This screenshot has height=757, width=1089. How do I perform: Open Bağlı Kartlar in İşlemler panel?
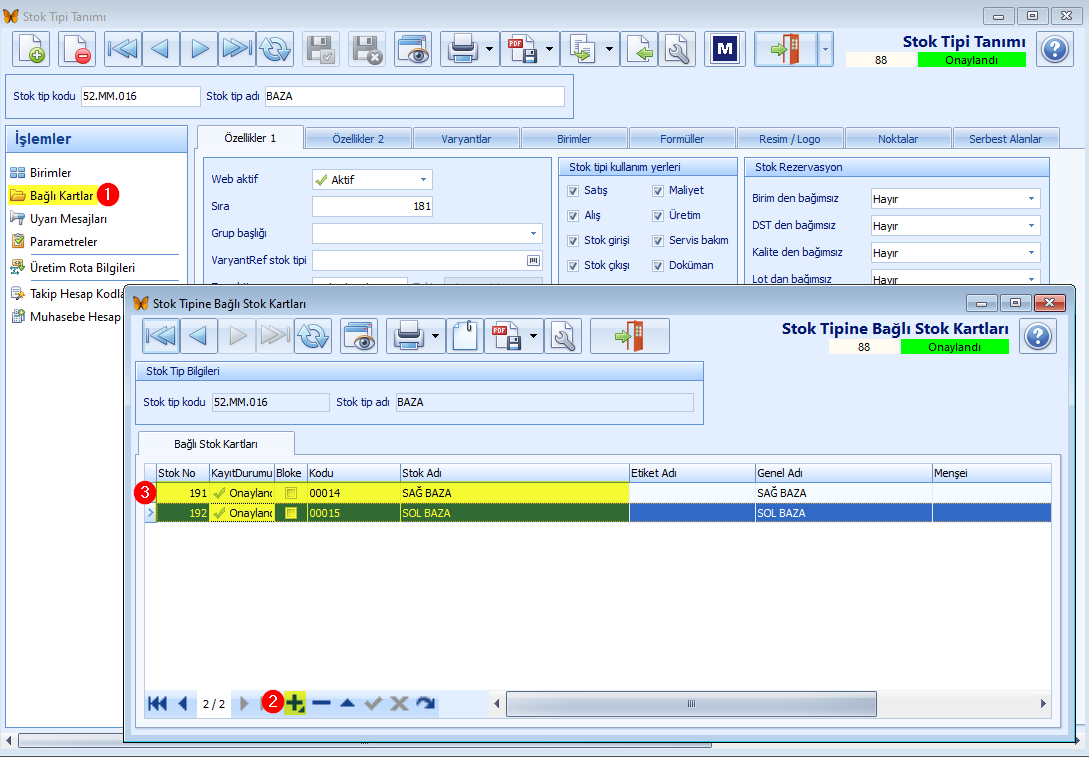(x=61, y=196)
